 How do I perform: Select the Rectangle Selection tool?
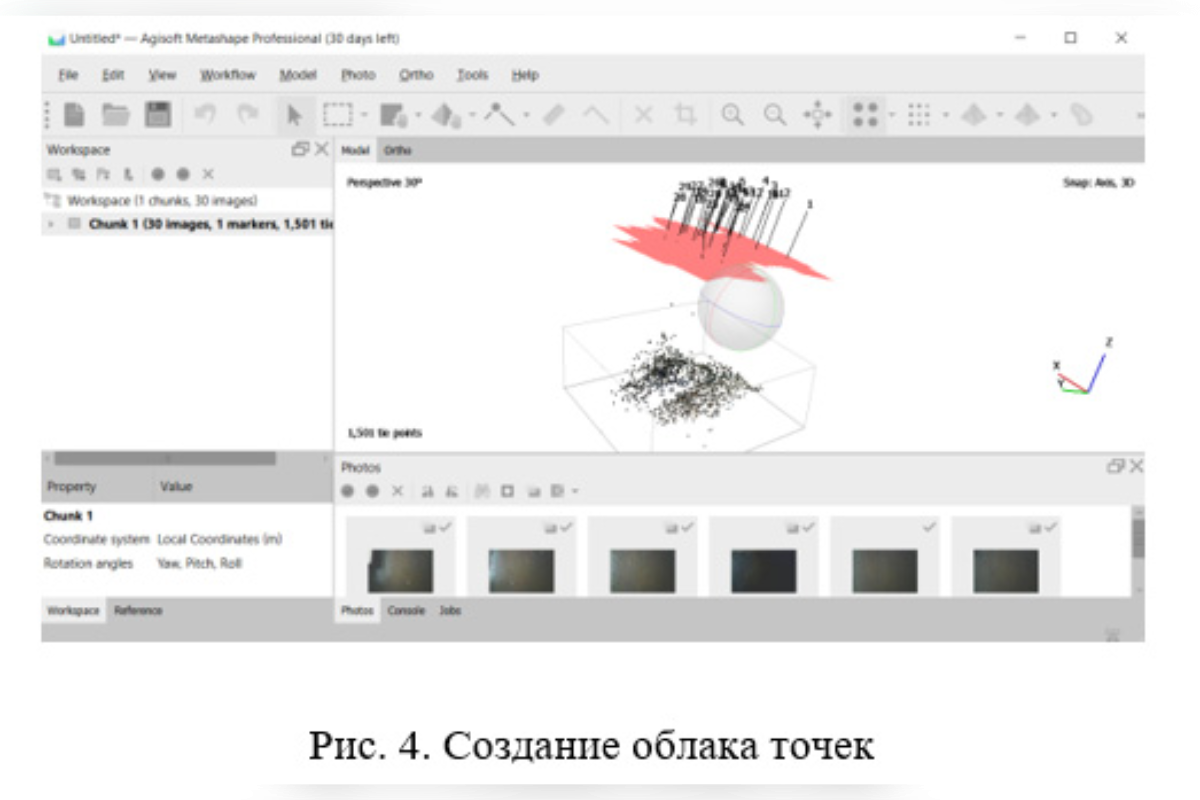point(338,115)
